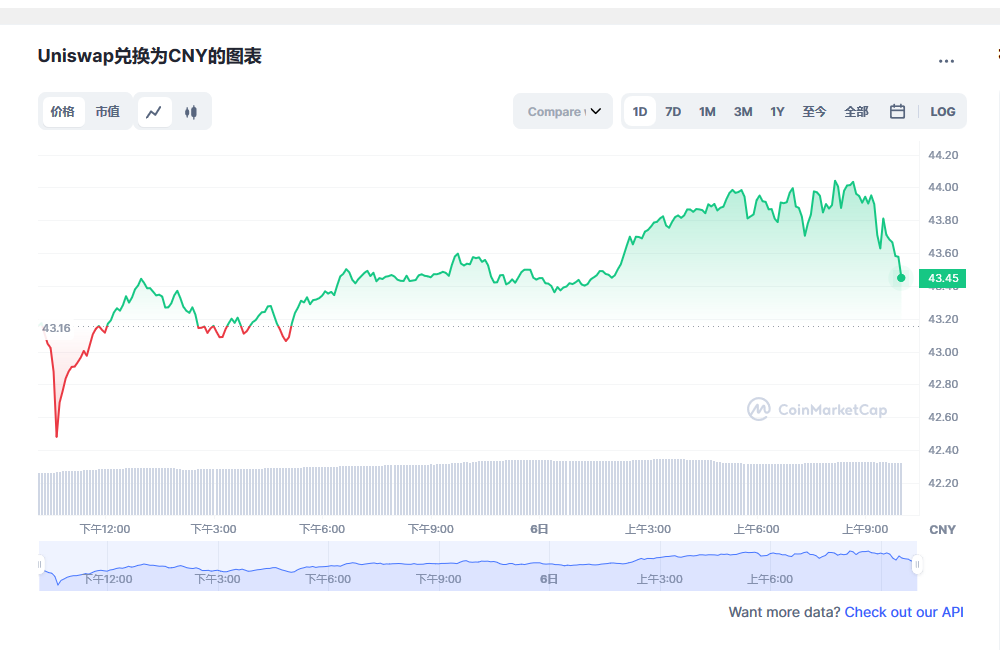This screenshot has height=650, width=1000.
Task: Click the 上午6:00 main chart axis label
Action: 756,529
